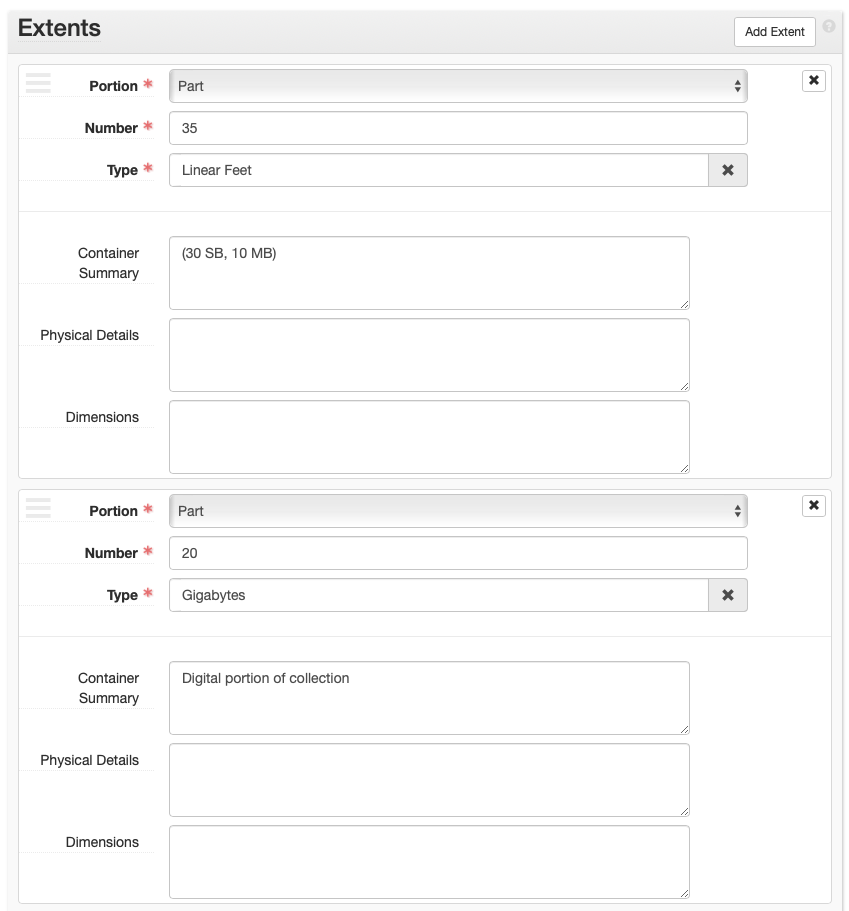Click the Type field showing Linear Feet

click(x=438, y=170)
